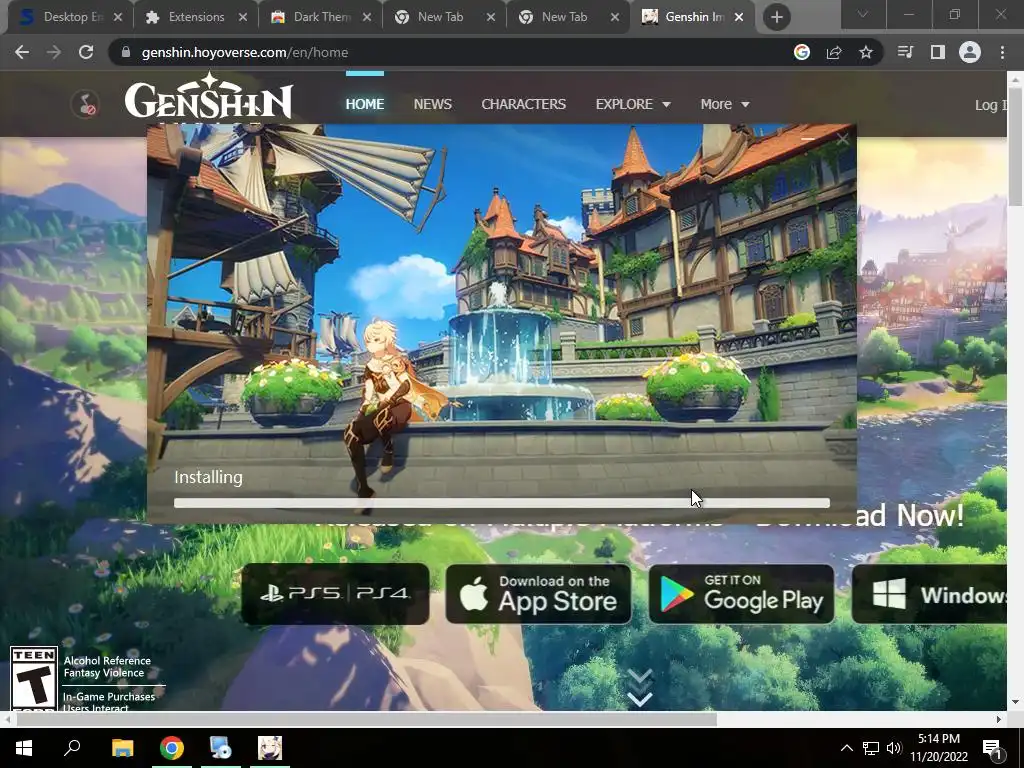This screenshot has height=768, width=1024.
Task: Open the HOME nav item
Action: (364, 104)
